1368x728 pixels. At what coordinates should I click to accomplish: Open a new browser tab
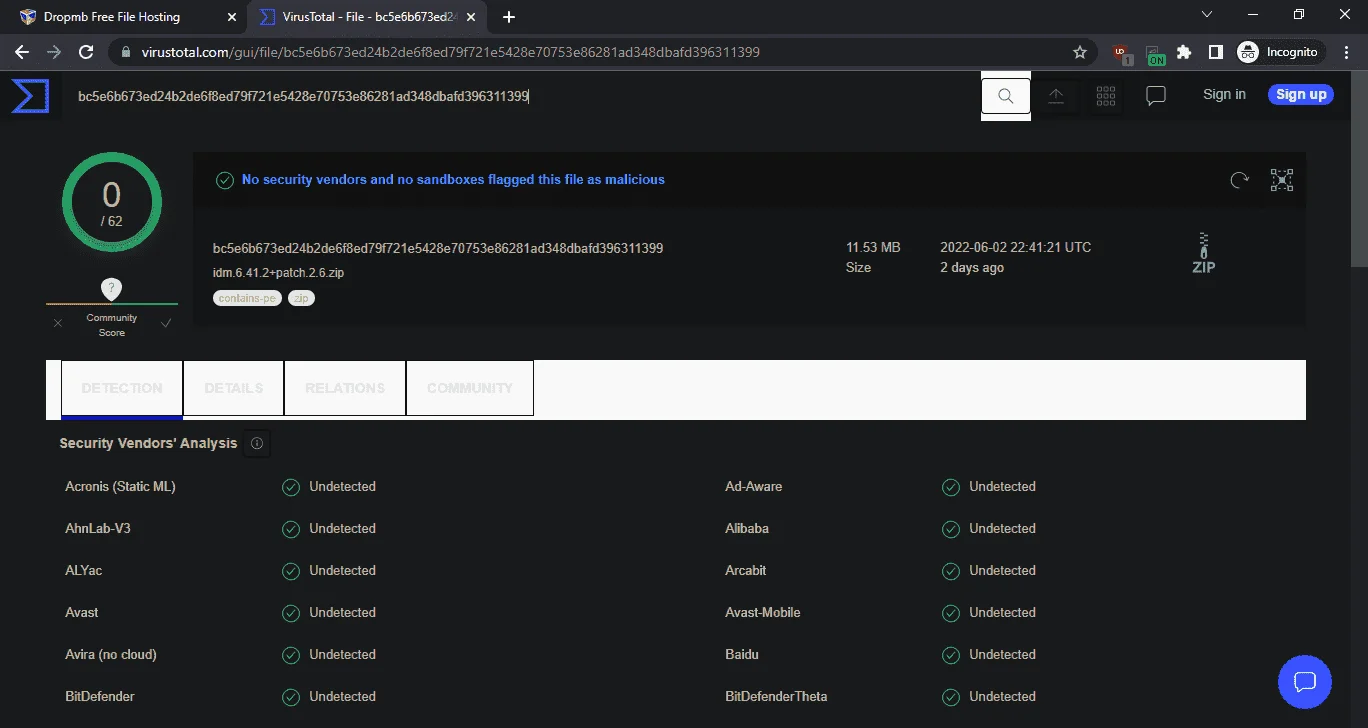(509, 17)
